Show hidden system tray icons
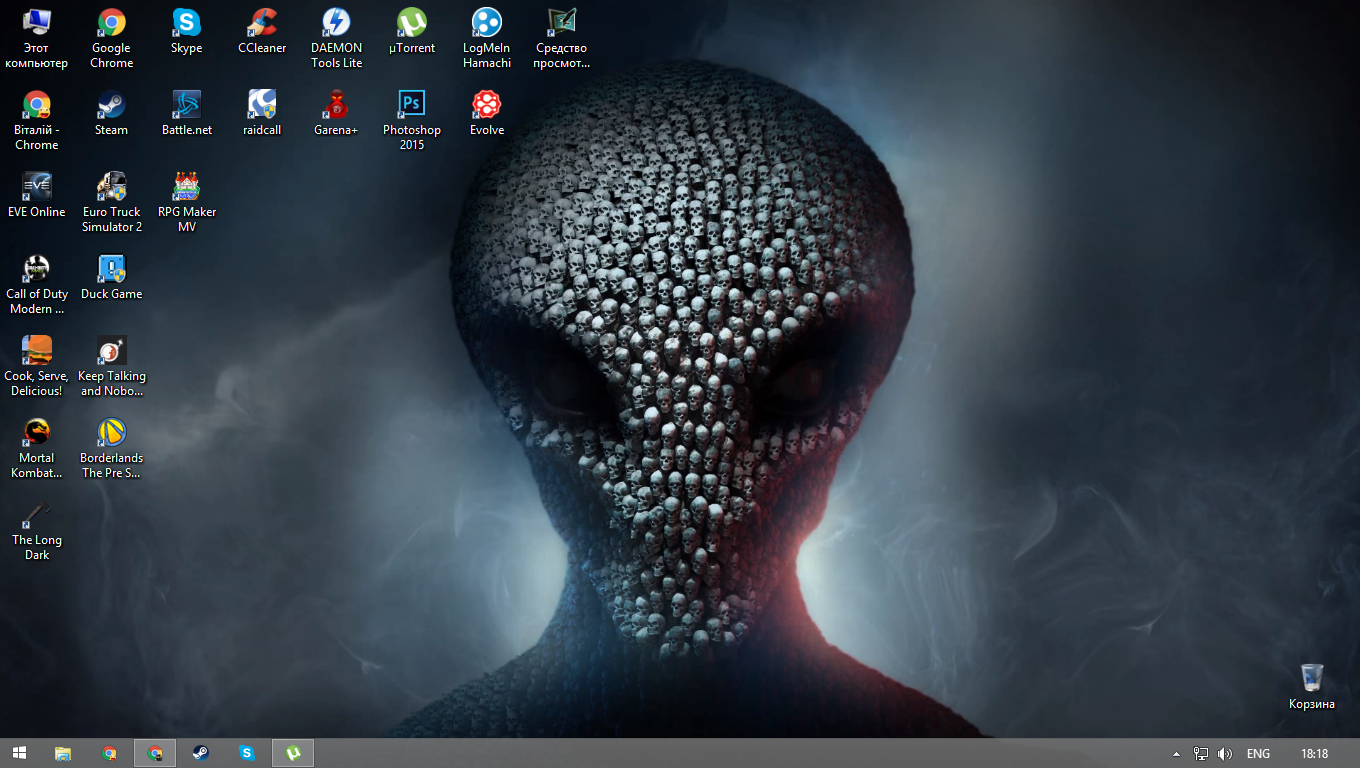 click(1176, 754)
